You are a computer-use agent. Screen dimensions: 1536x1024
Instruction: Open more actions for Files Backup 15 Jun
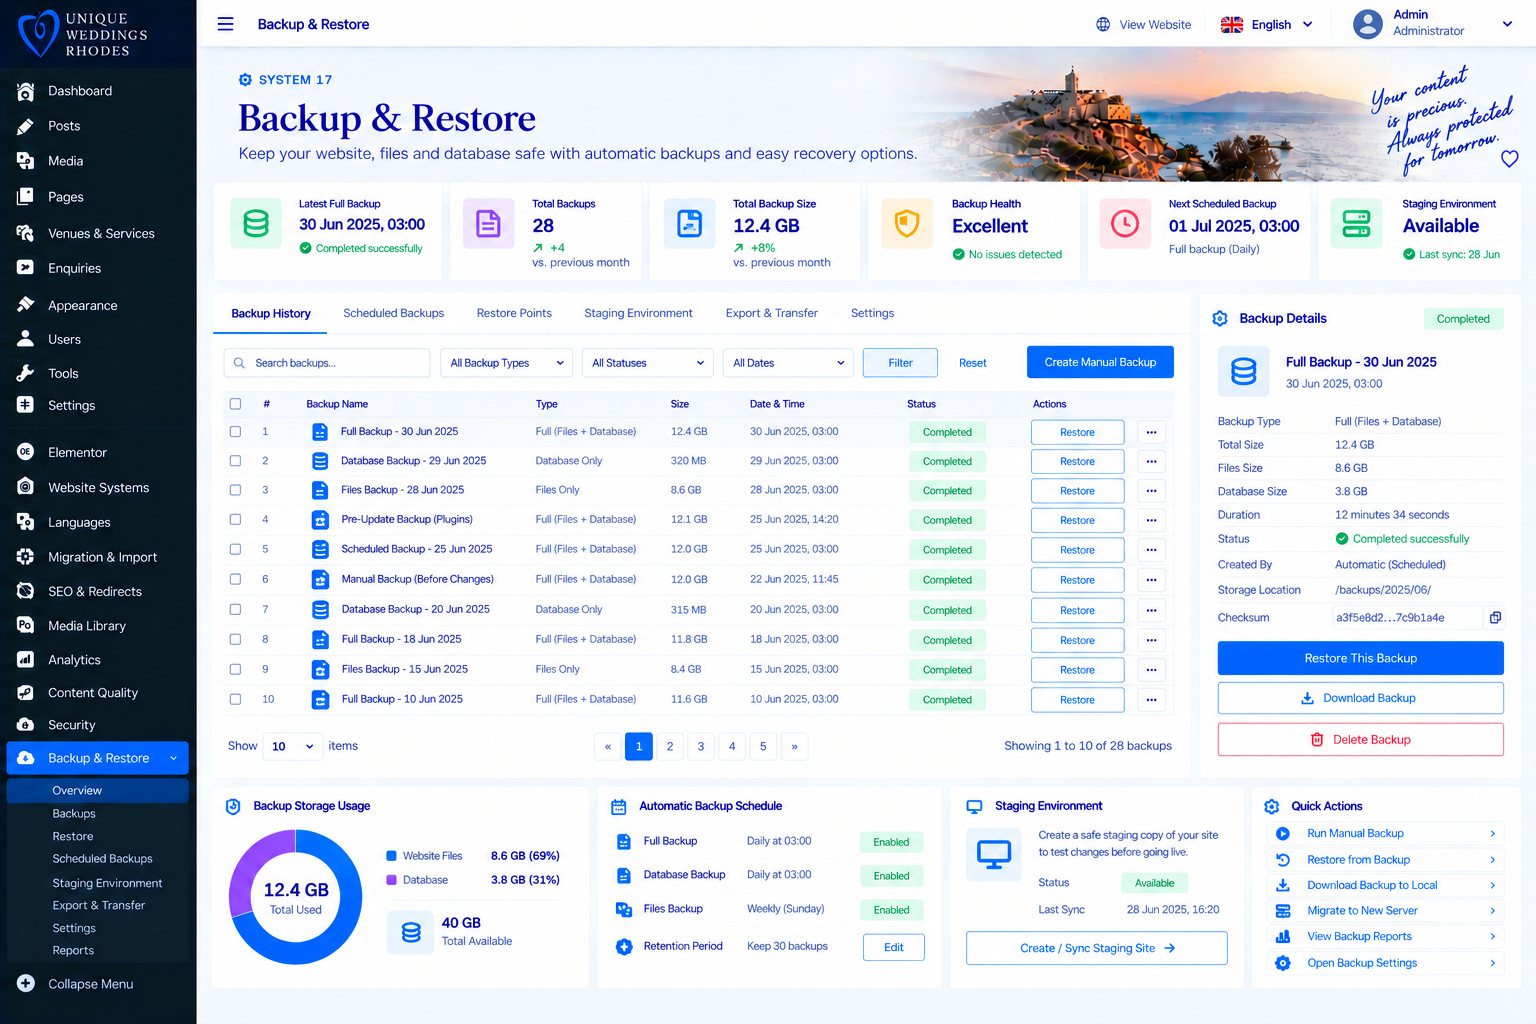1151,670
